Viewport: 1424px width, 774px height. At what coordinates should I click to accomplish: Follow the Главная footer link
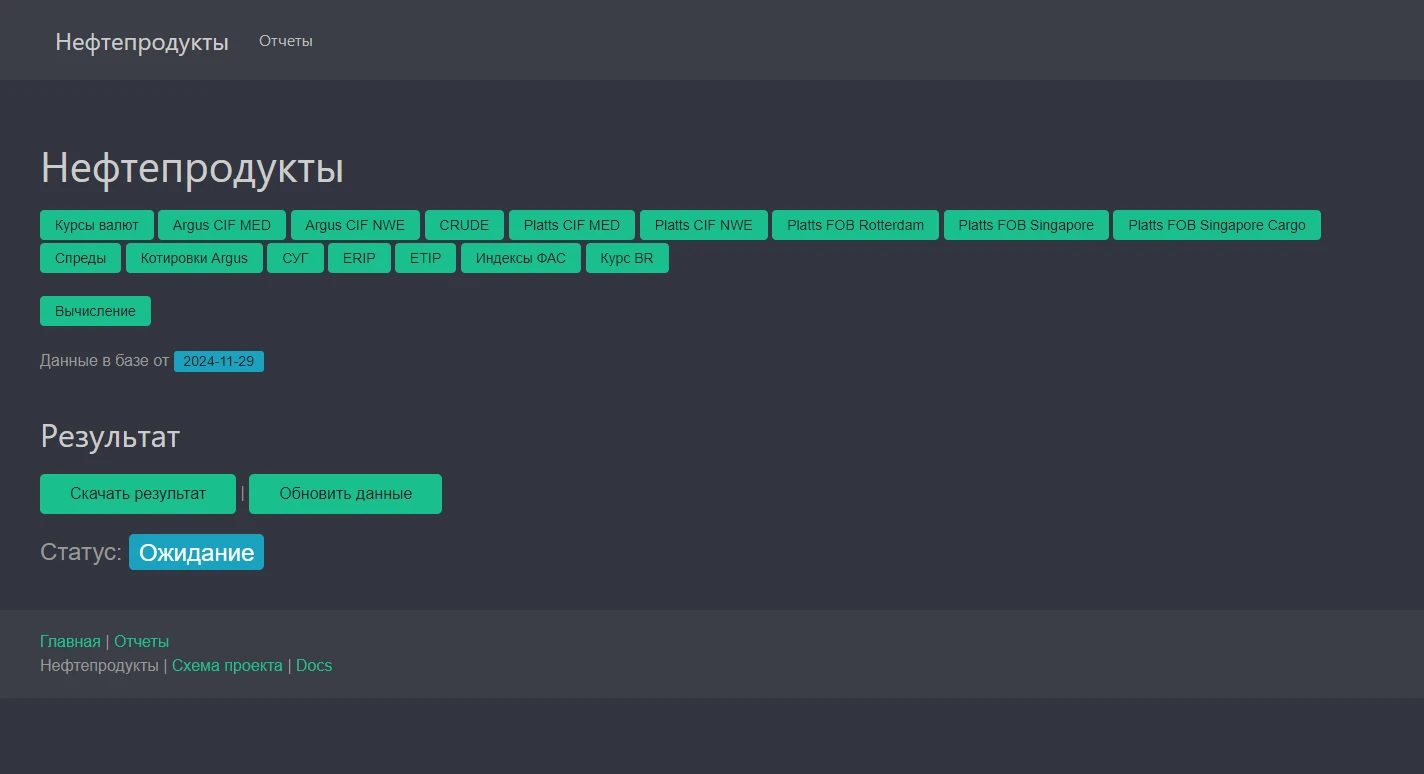click(x=70, y=641)
